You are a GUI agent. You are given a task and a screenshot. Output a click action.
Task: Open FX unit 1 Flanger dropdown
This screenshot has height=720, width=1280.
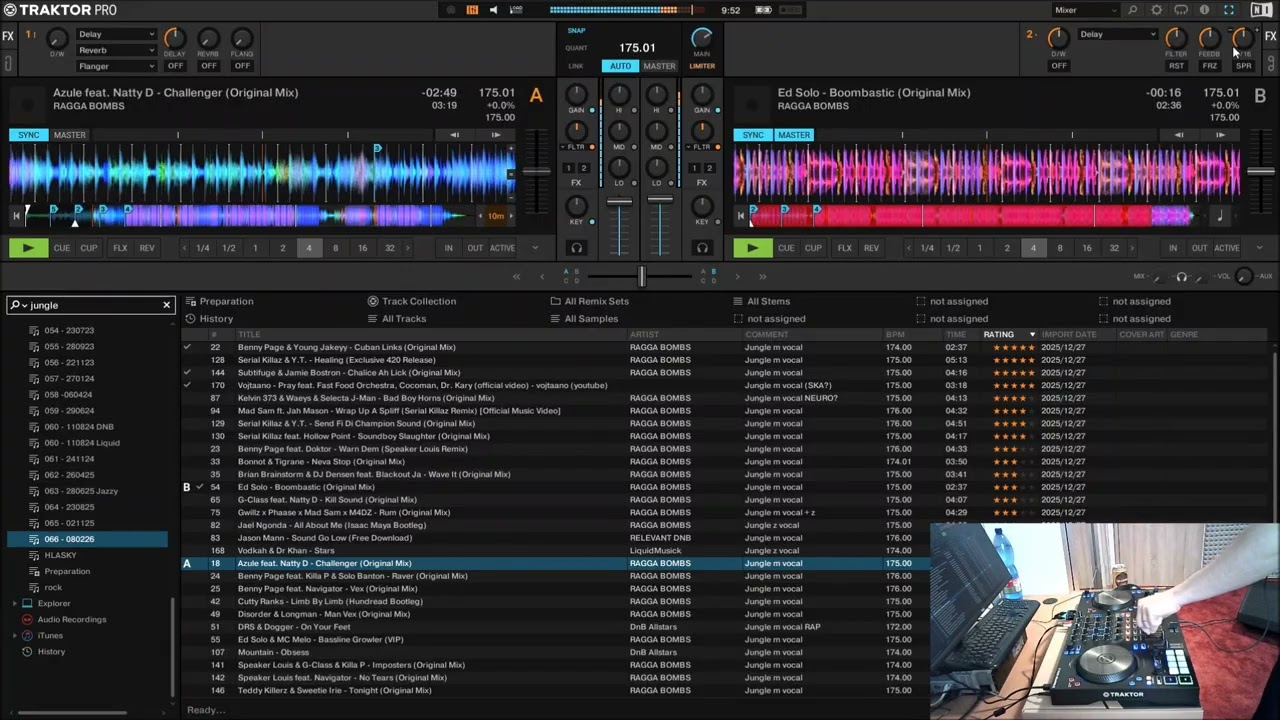click(116, 66)
